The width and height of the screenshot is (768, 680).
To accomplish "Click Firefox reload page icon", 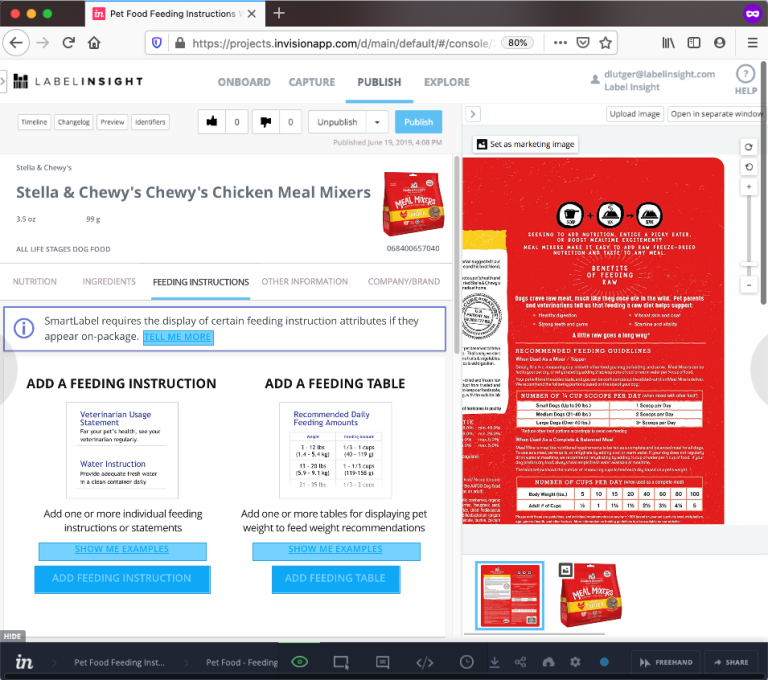I will (68, 43).
